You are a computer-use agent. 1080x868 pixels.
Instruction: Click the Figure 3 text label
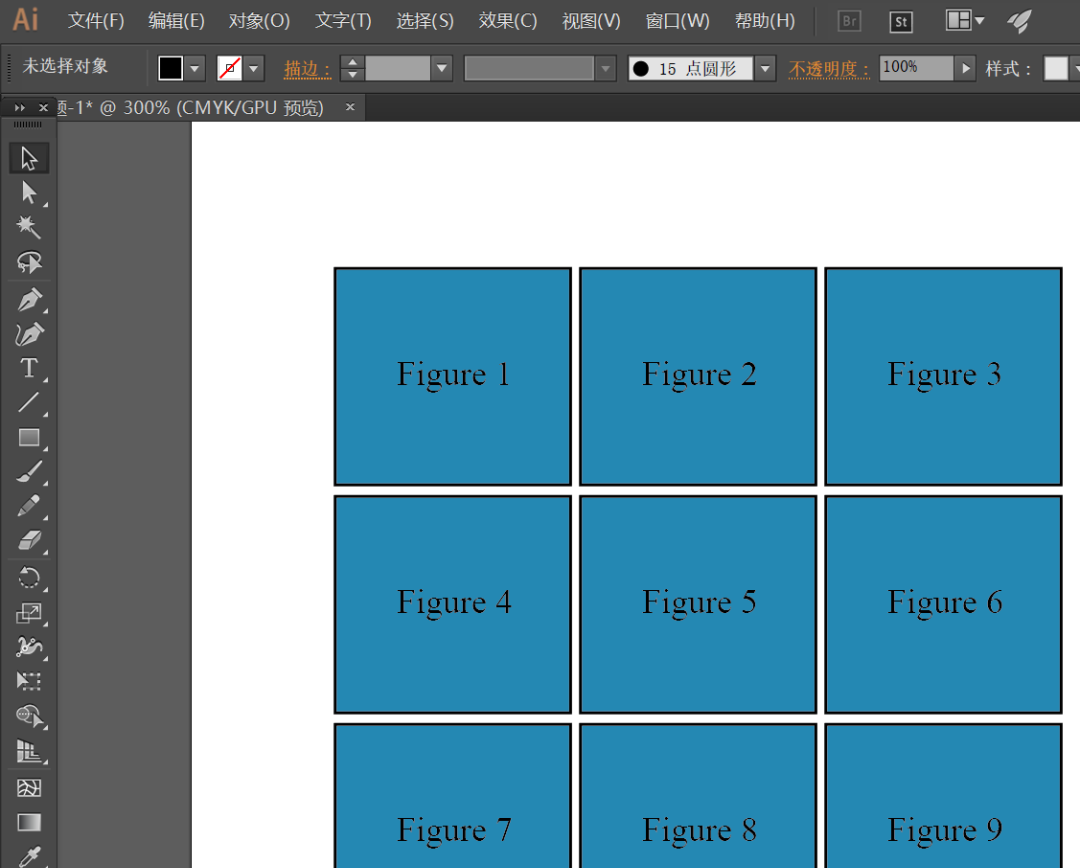(944, 375)
